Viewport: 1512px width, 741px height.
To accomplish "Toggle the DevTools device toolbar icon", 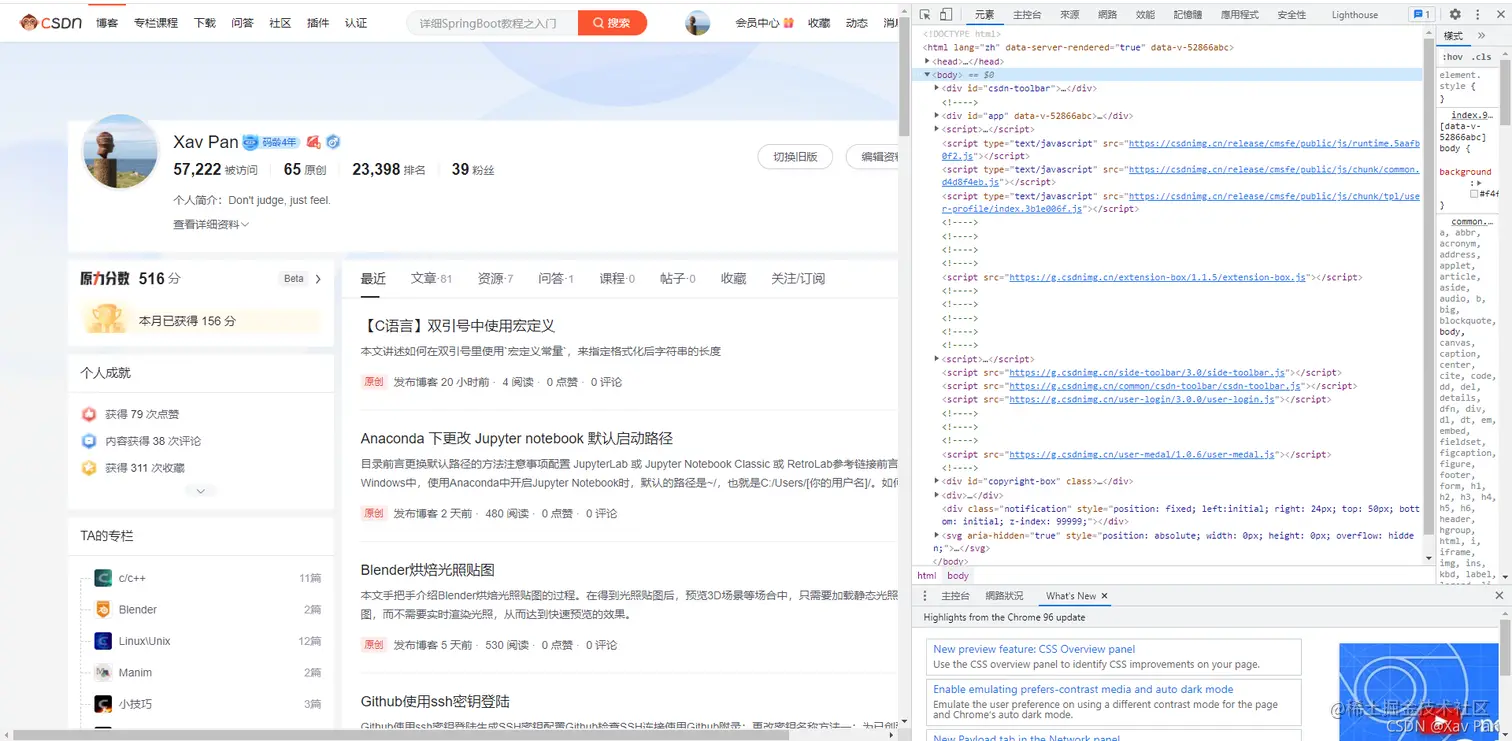I will [946, 15].
